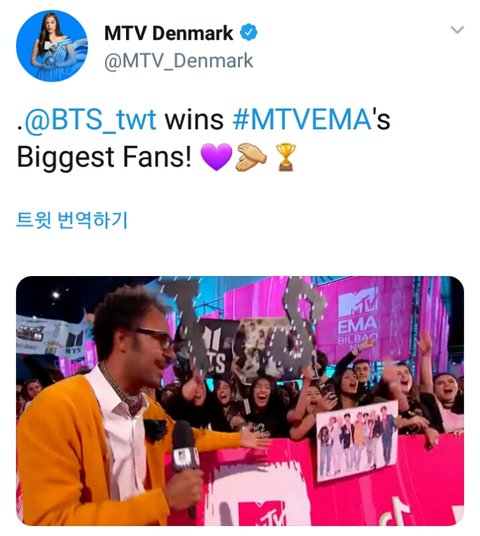Viewport: 480px width, 536px height.
Task: Translate the tweet via 트윗 번역하기
Action: point(72,220)
